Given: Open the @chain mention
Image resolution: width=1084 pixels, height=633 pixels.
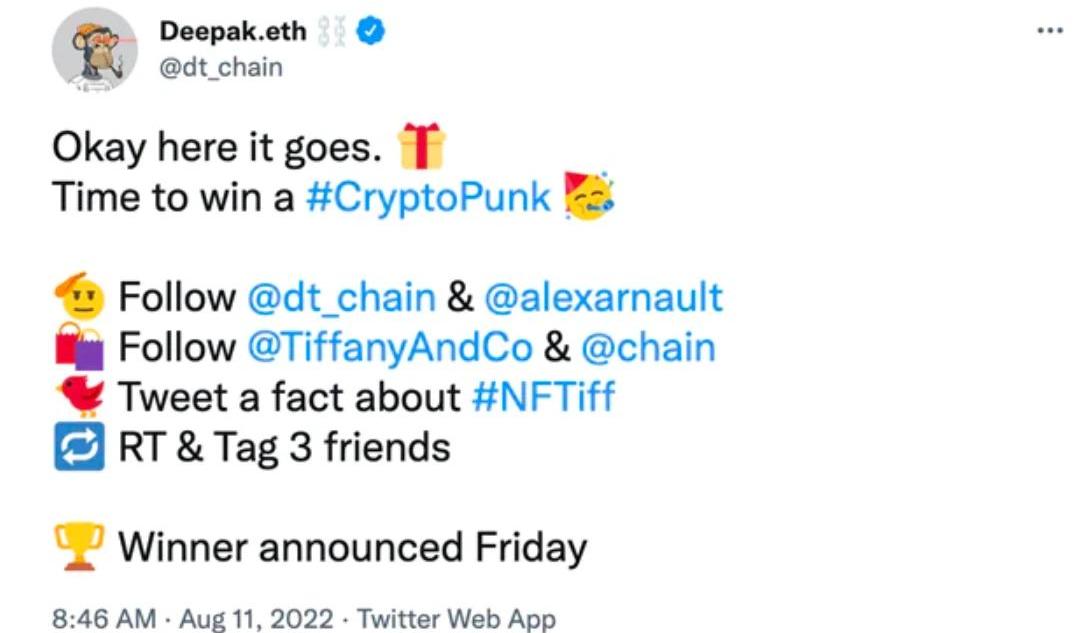Looking at the screenshot, I should tap(648, 348).
